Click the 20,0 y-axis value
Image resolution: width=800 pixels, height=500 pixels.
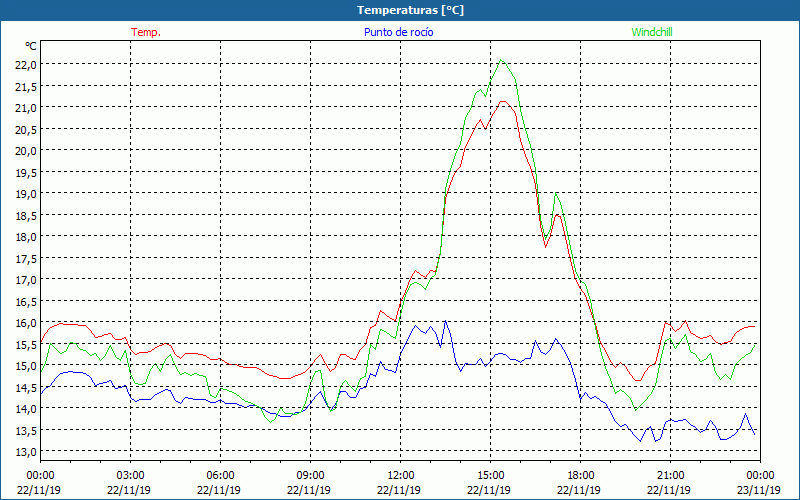pyautogui.click(x=26, y=151)
